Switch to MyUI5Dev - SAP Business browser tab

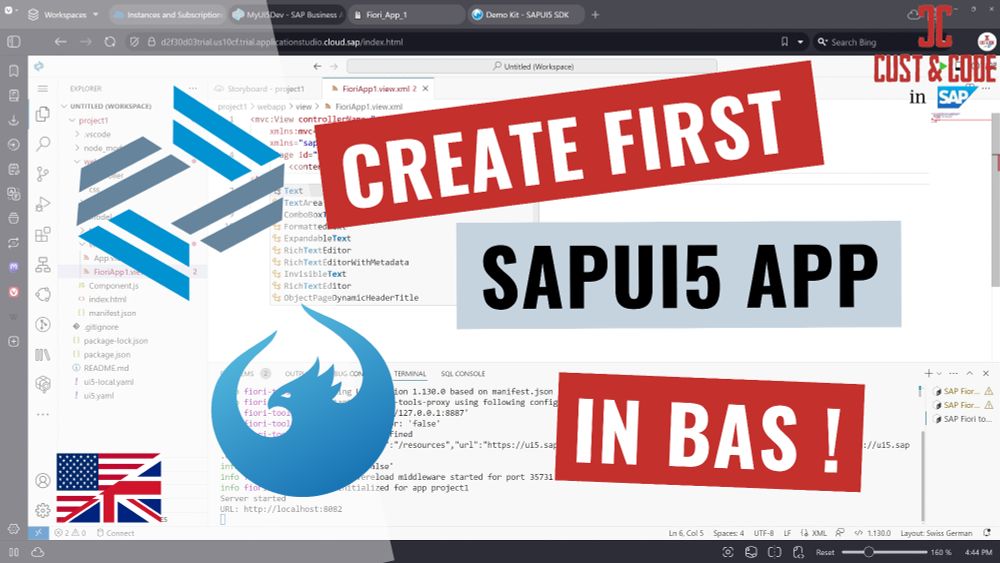coord(288,14)
